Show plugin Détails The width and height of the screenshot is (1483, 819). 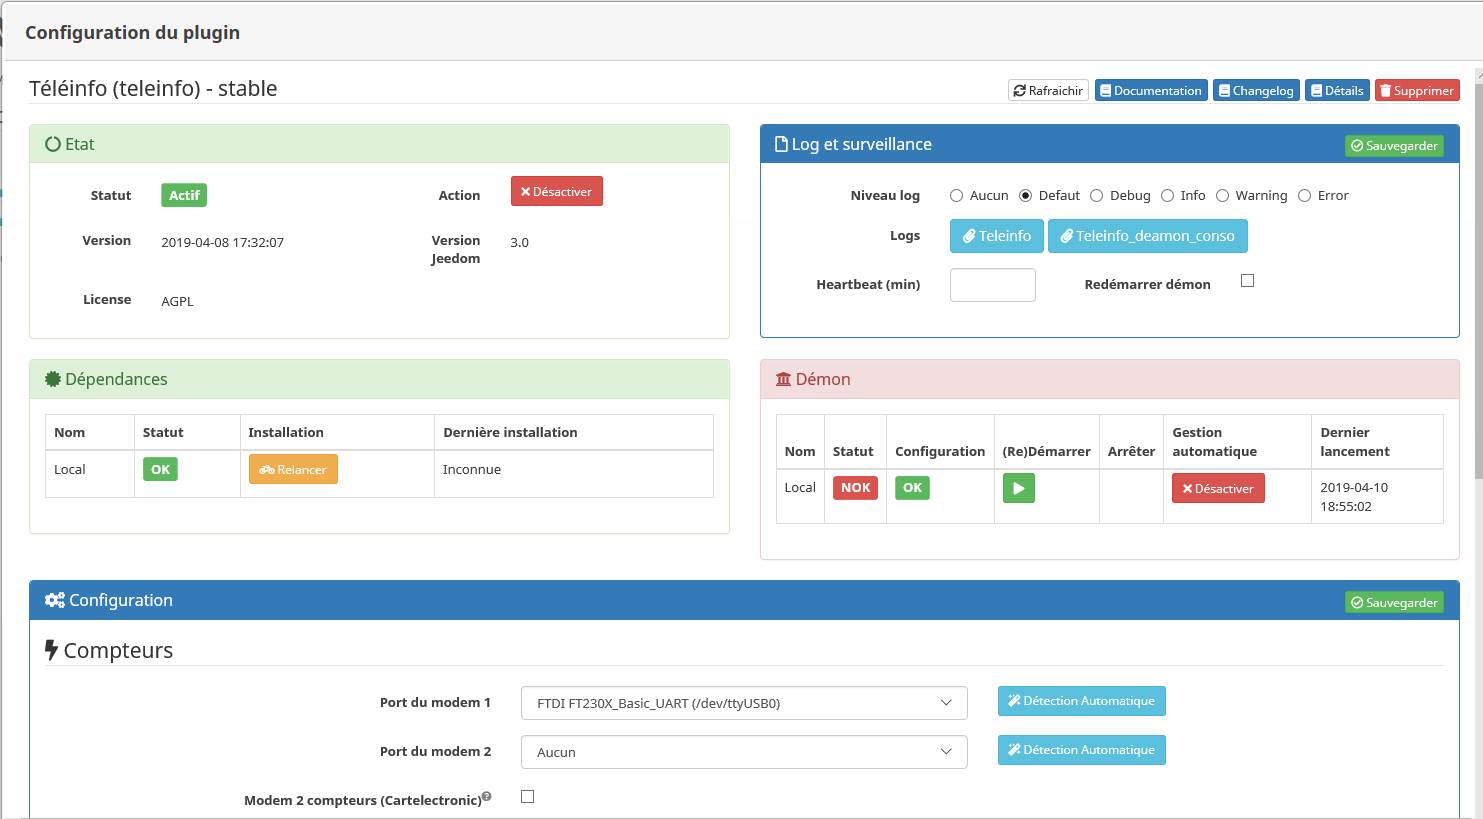1337,90
